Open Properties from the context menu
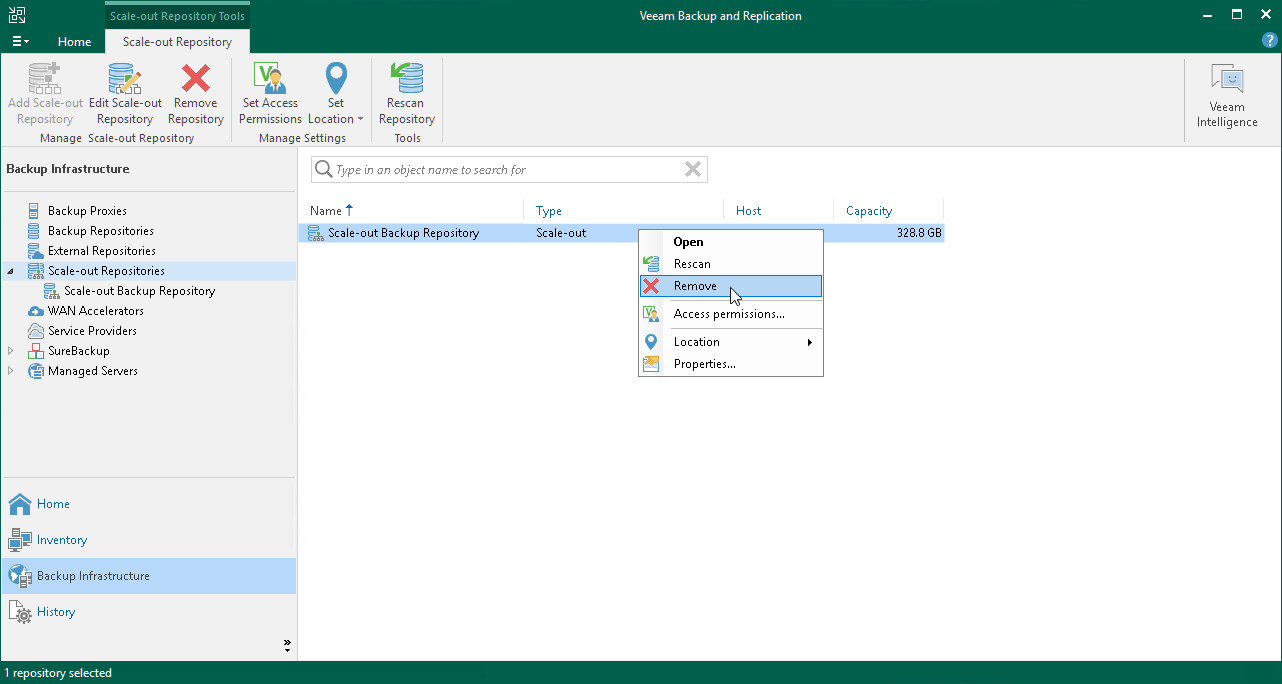1282x684 pixels. pyautogui.click(x=703, y=364)
